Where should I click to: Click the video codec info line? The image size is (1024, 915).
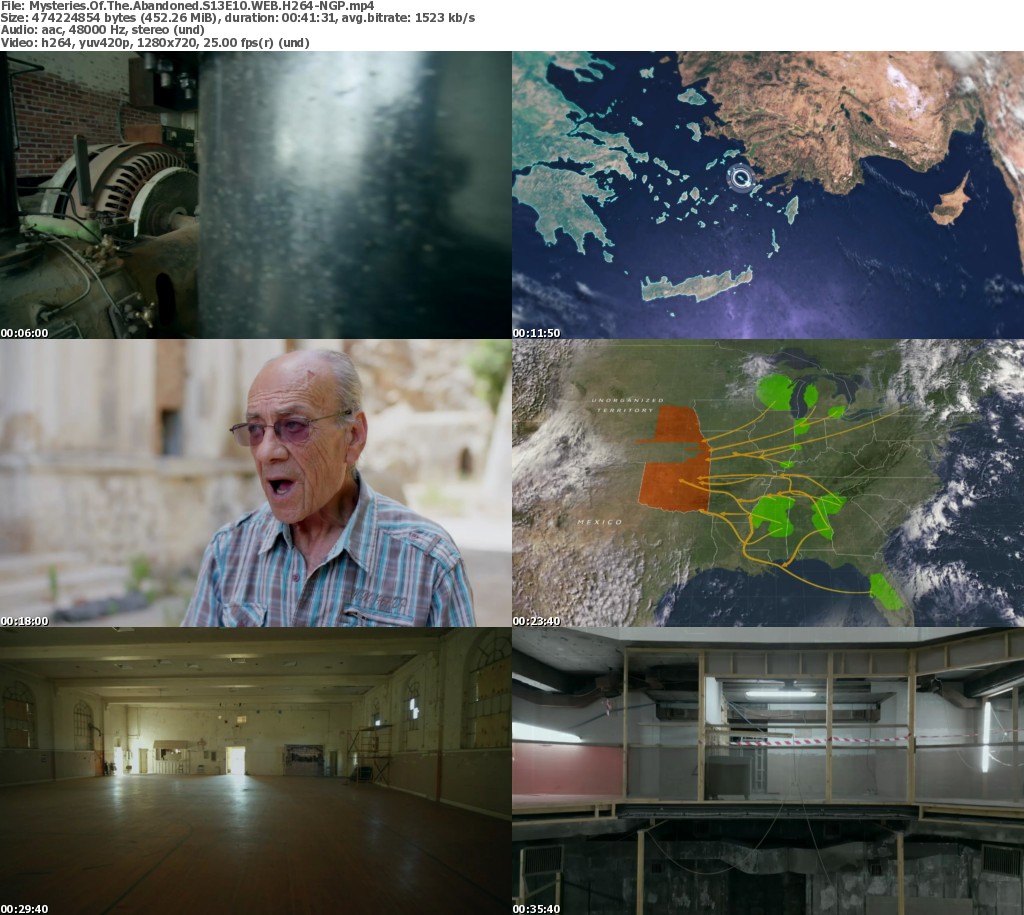[155, 43]
